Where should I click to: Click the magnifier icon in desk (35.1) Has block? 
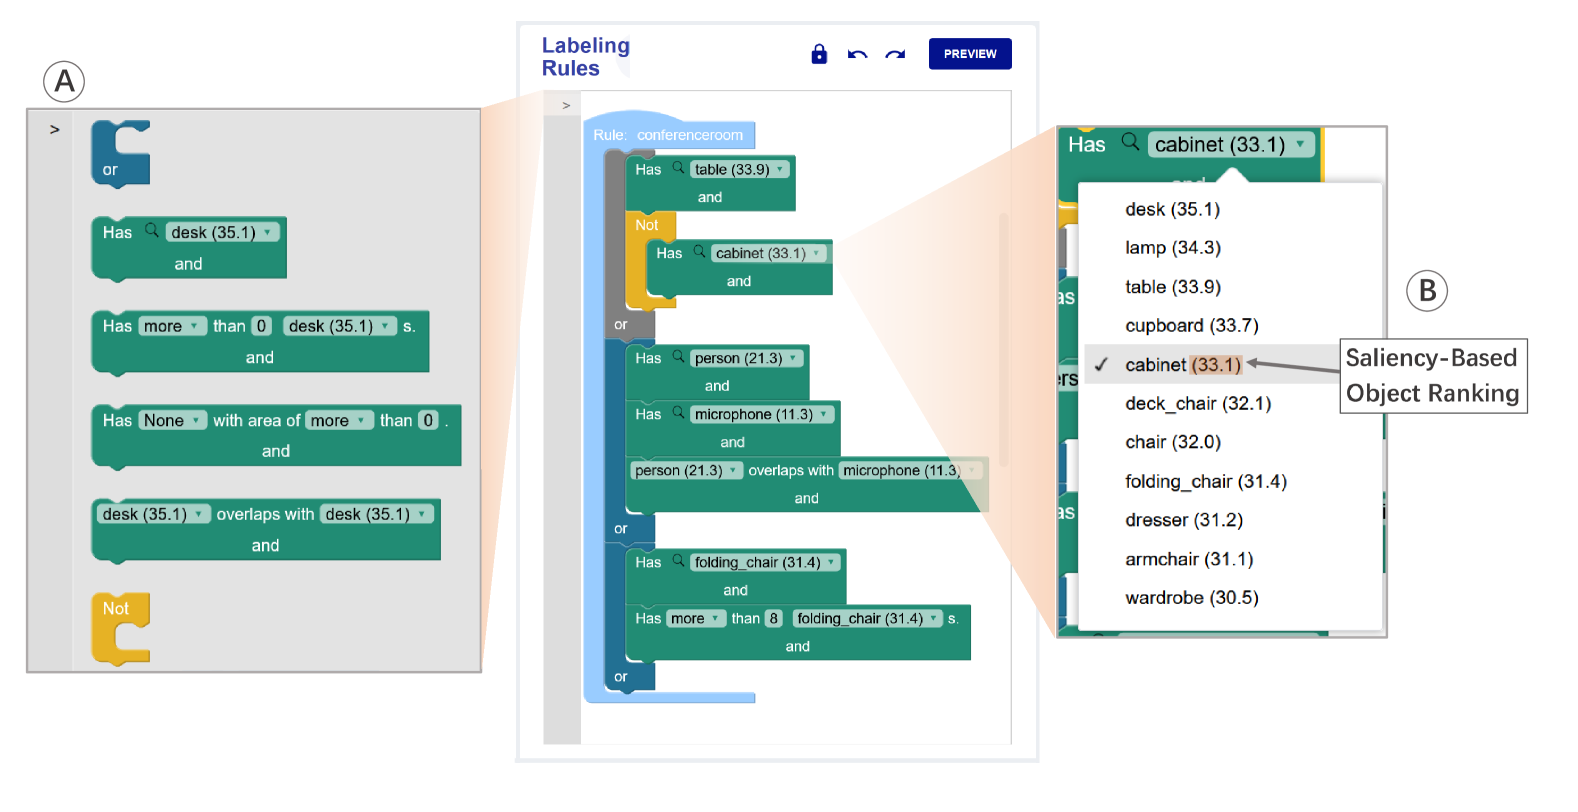click(x=152, y=231)
